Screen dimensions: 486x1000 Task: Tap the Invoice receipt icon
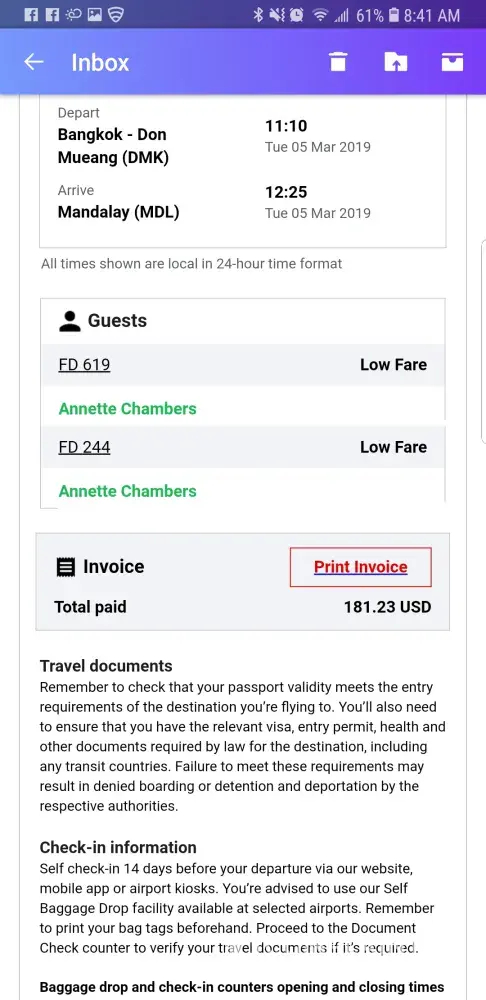click(64, 566)
